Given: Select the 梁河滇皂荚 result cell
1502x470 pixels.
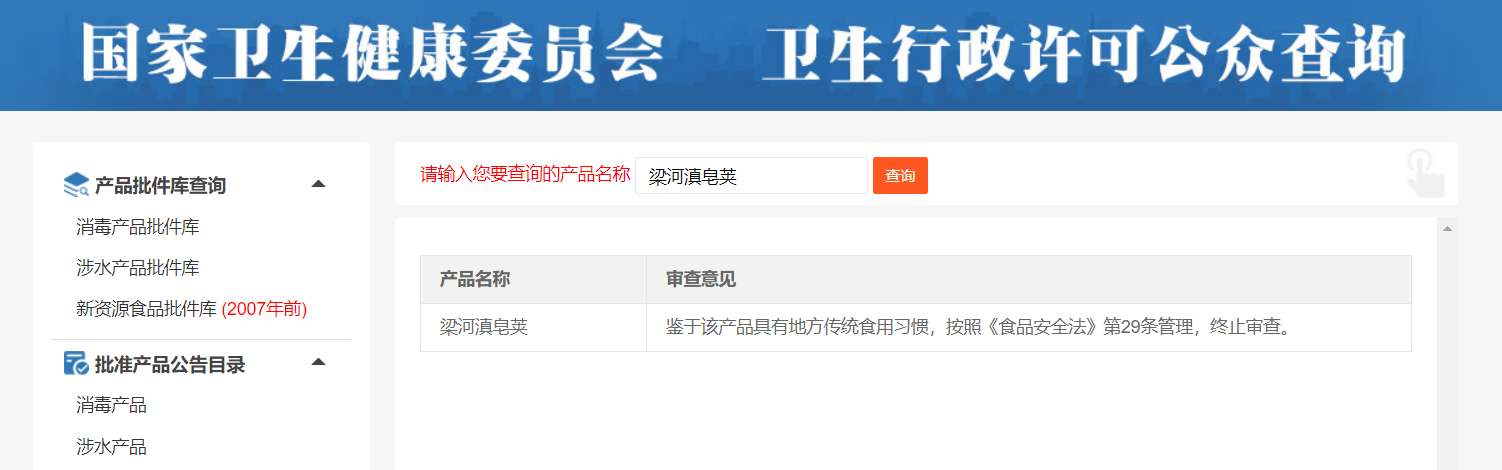Looking at the screenshot, I should click(x=484, y=327).
